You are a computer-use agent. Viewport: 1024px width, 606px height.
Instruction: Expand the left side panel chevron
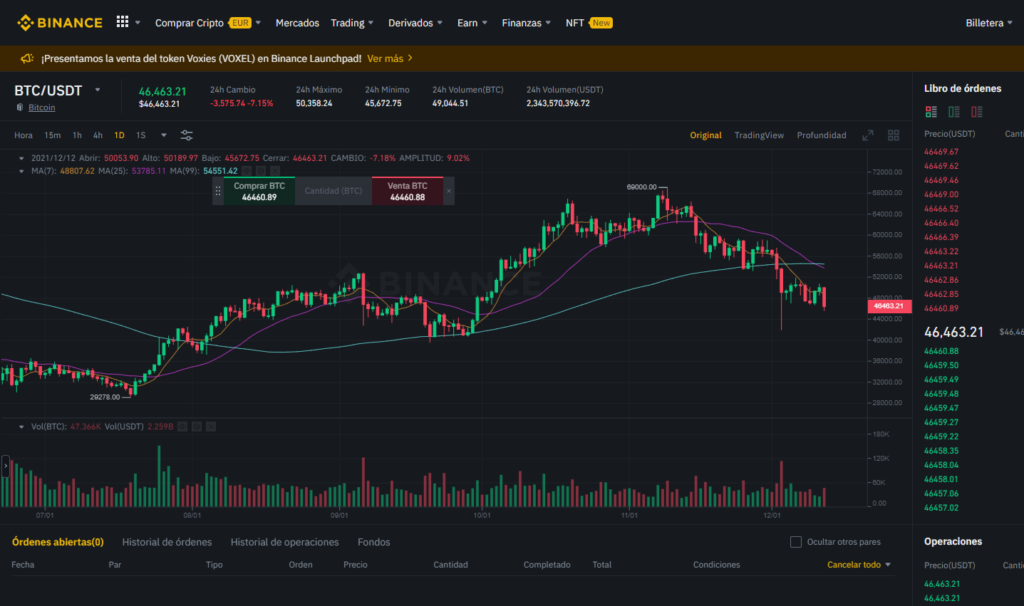coord(5,466)
